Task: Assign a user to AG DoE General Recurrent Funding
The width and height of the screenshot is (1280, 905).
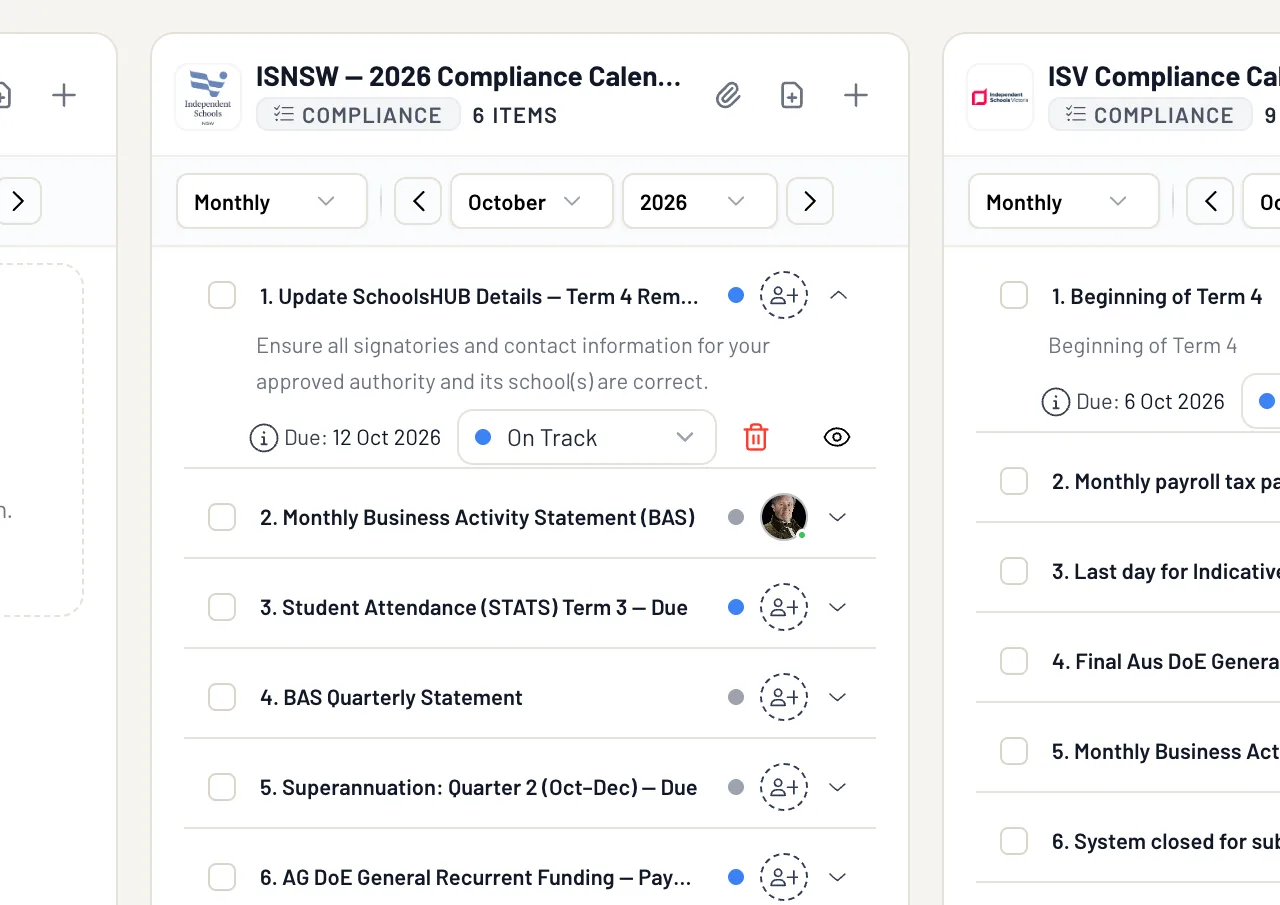Action: click(784, 877)
